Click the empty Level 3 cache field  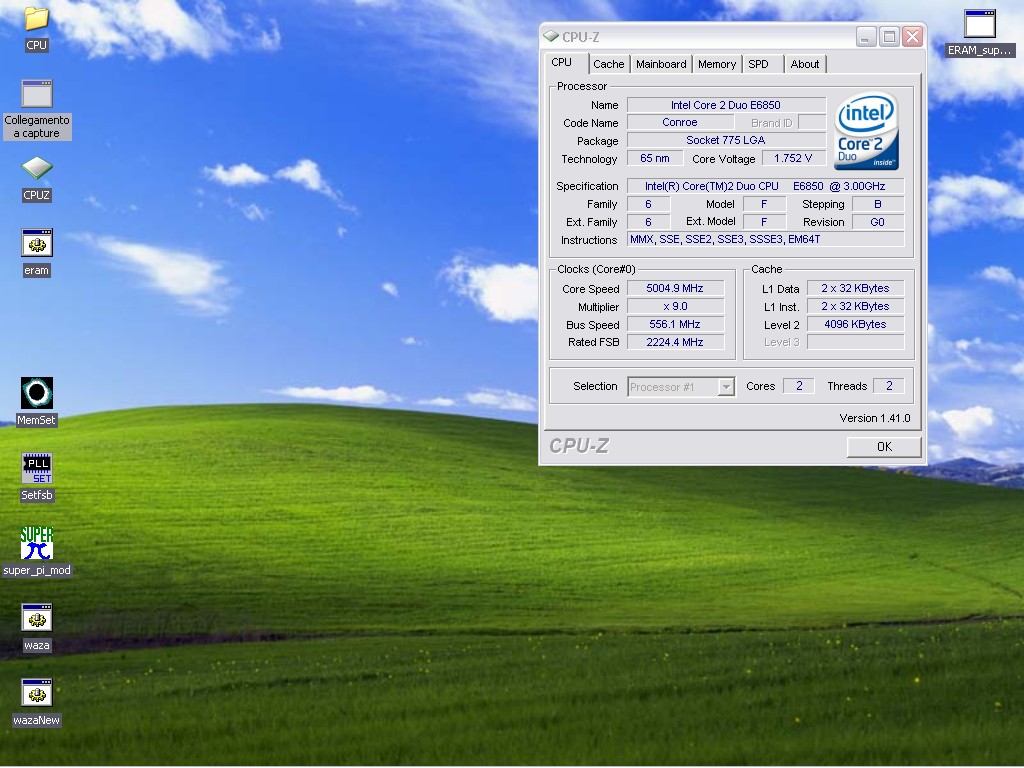pyautogui.click(x=856, y=342)
